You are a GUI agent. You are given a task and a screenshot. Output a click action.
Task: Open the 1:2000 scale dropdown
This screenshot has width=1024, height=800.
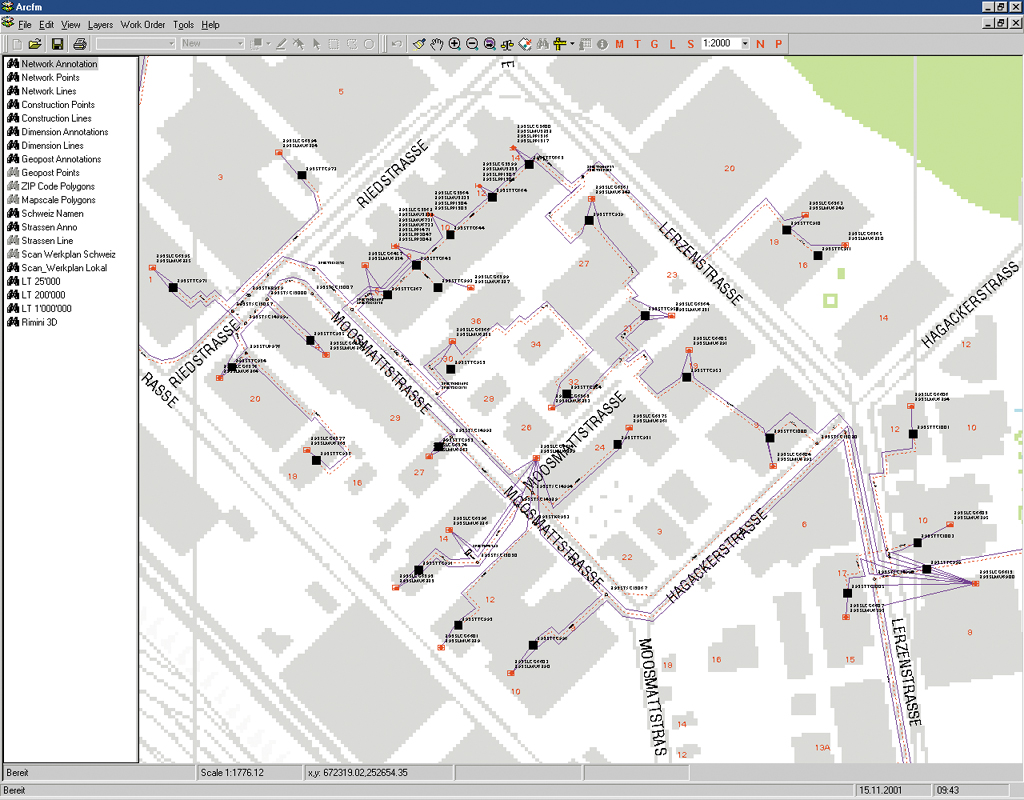pyautogui.click(x=745, y=44)
